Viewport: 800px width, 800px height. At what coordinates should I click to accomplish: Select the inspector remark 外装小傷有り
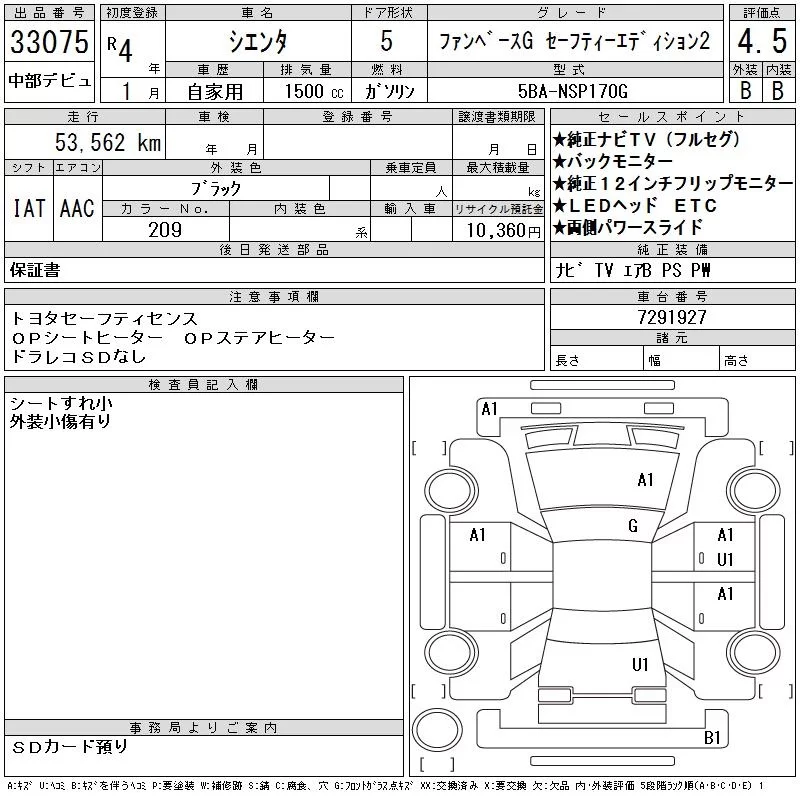pos(60,421)
